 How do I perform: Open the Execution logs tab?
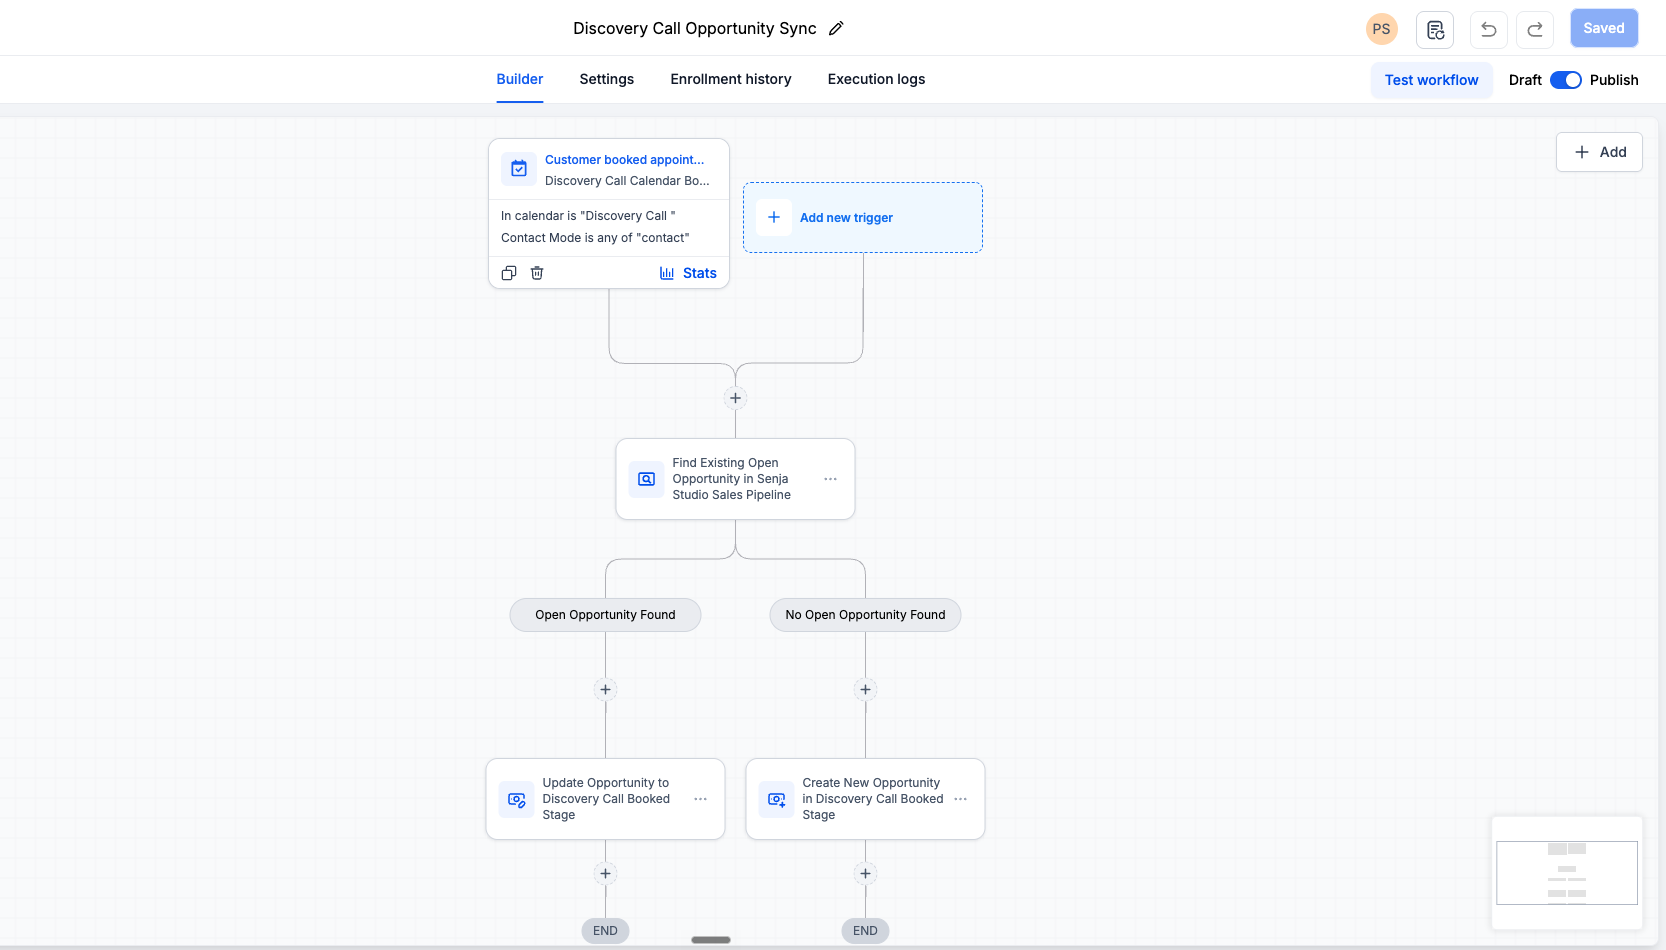(876, 79)
